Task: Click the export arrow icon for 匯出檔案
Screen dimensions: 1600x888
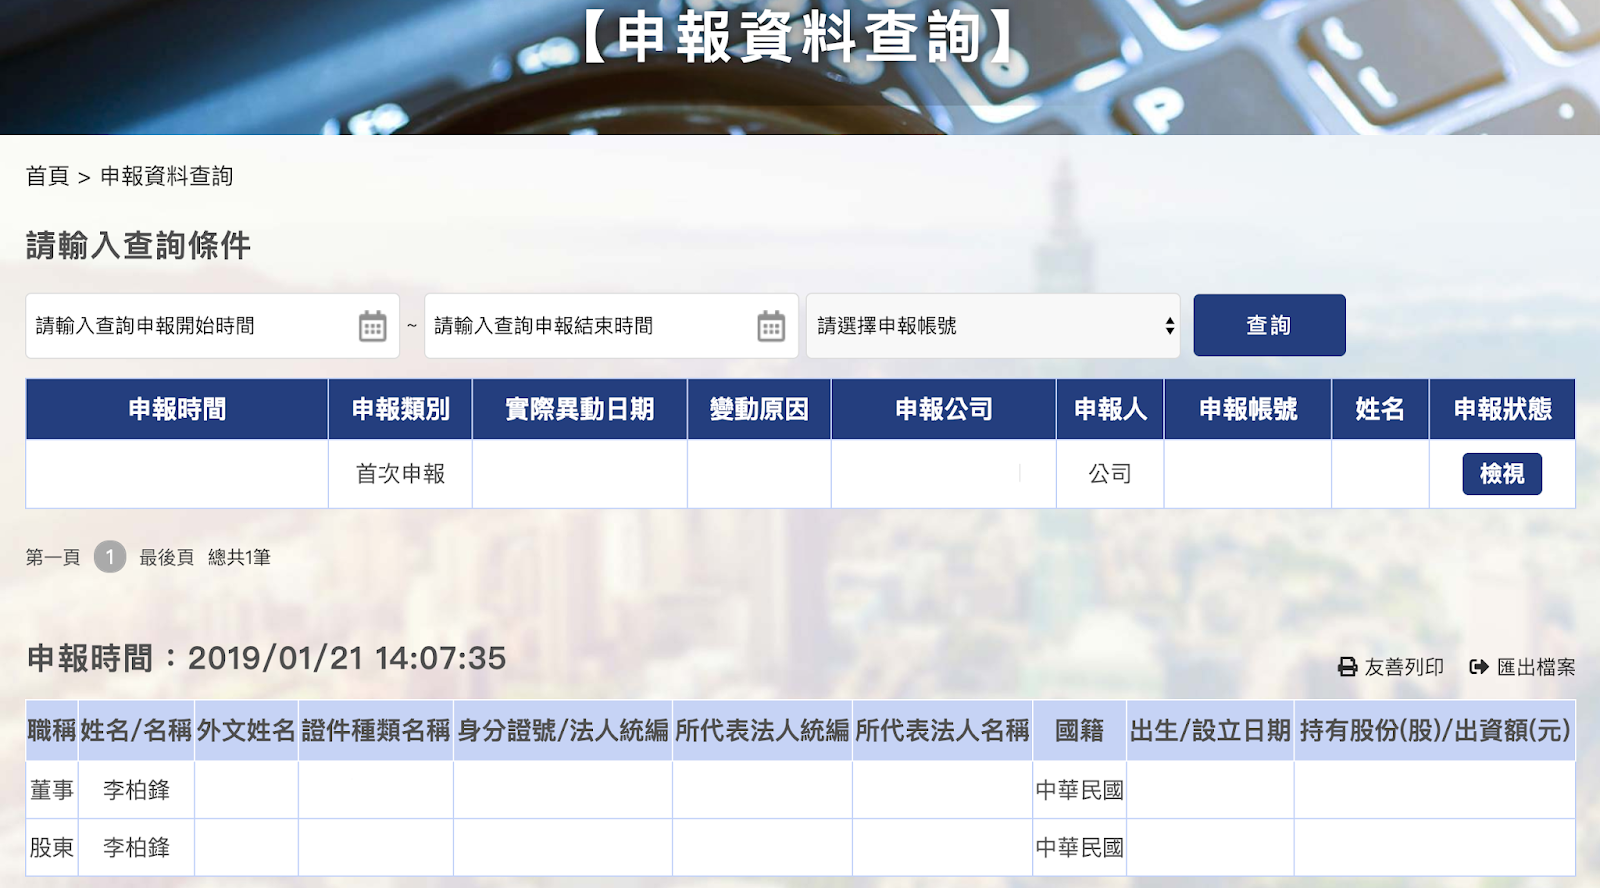Action: click(1479, 667)
